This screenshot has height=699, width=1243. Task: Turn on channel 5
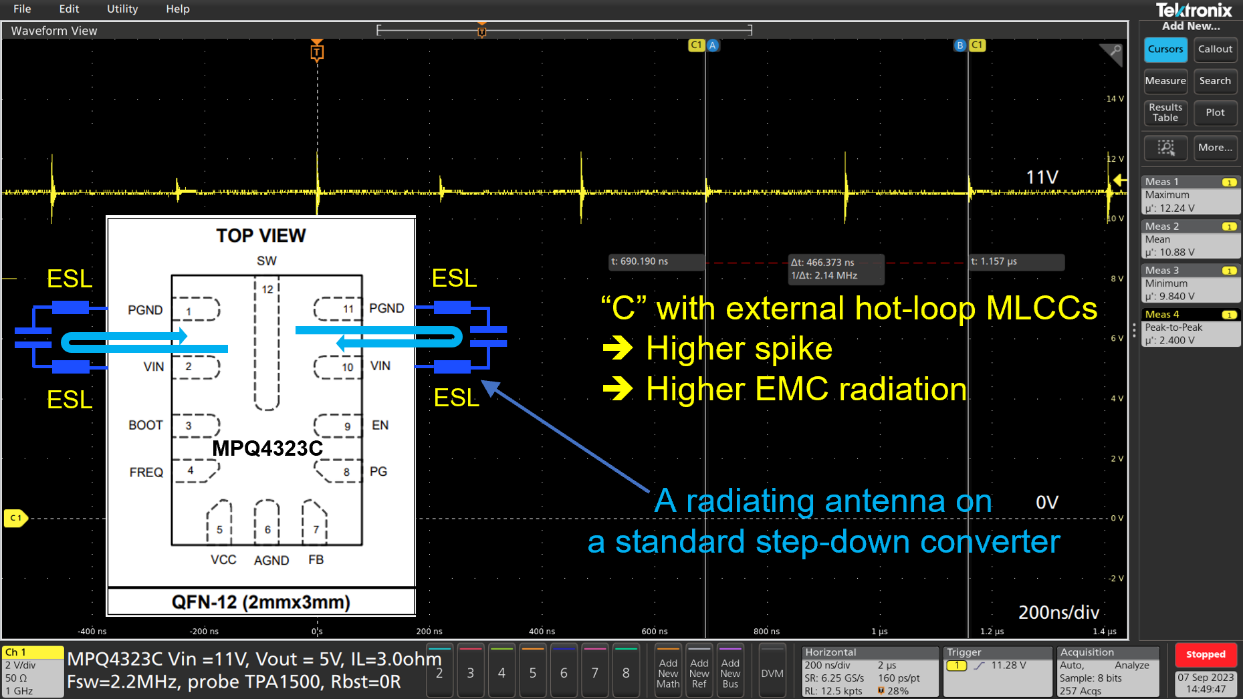pyautogui.click(x=532, y=672)
